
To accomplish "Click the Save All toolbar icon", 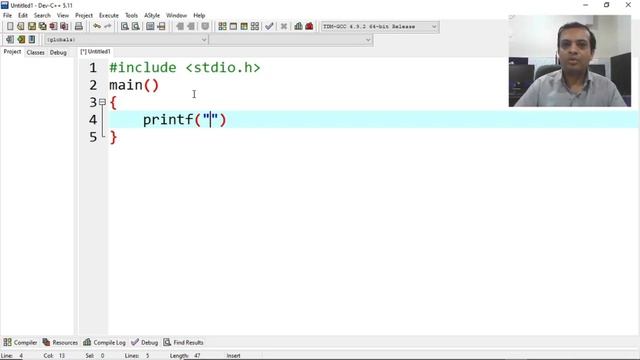I will pos(42,27).
